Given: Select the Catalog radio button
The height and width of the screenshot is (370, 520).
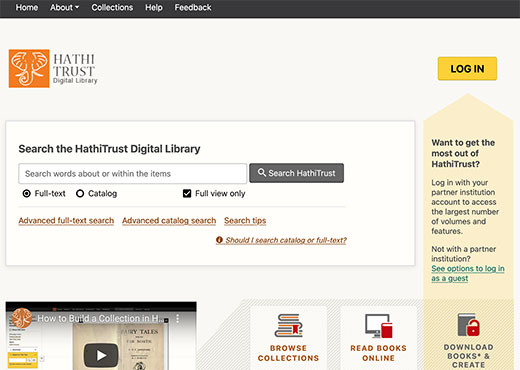Looking at the screenshot, I should click(x=80, y=193).
